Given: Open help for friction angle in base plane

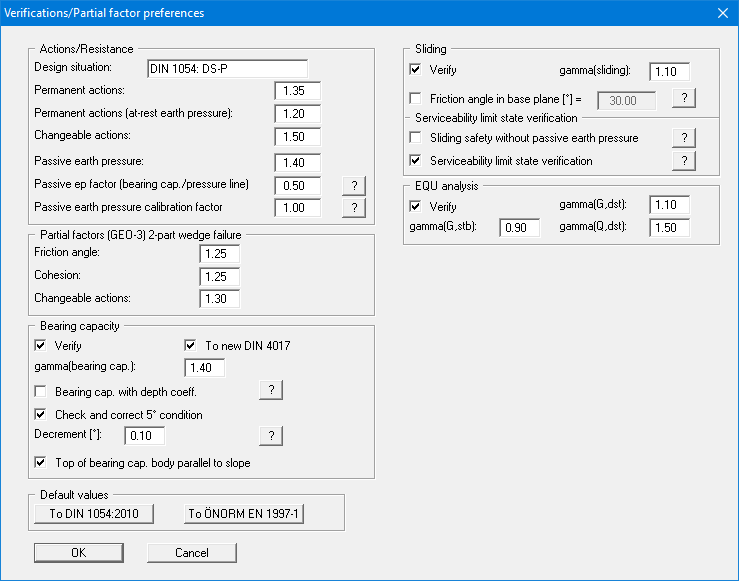Looking at the screenshot, I should click(x=682, y=98).
